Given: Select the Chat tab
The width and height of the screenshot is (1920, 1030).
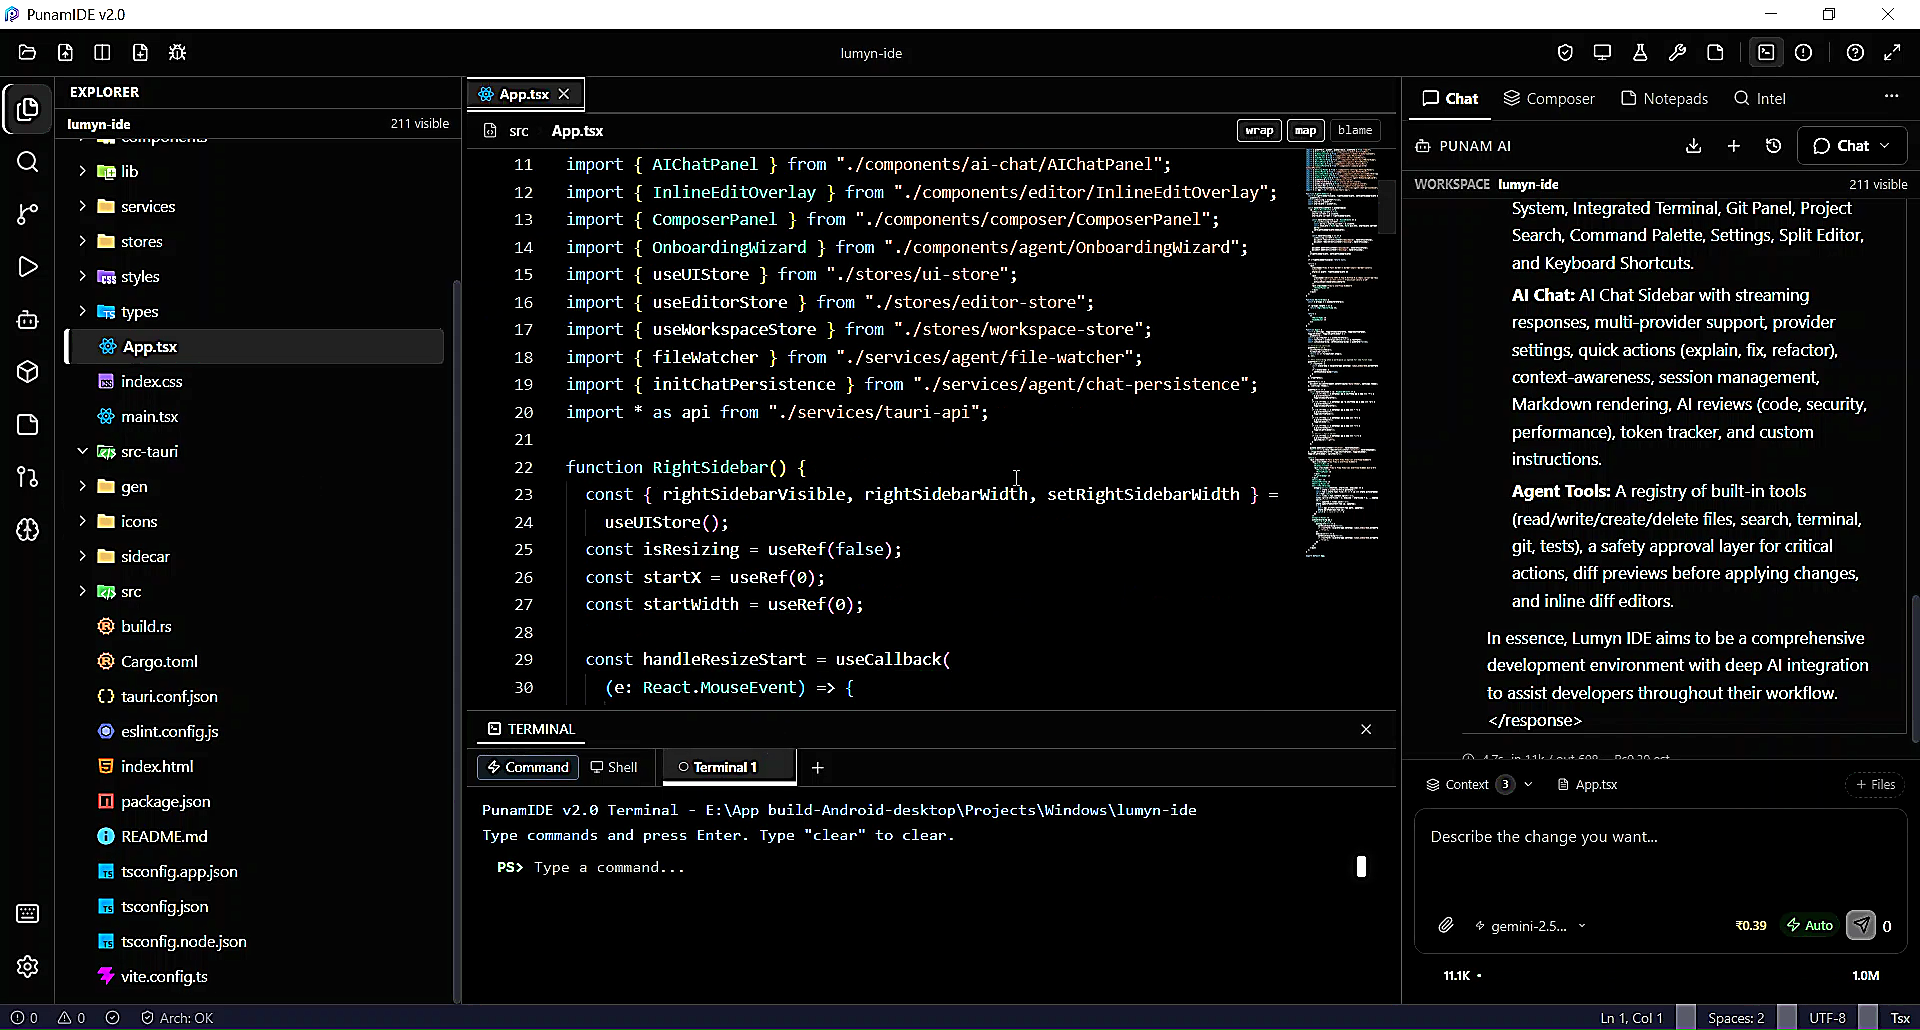Looking at the screenshot, I should pyautogui.click(x=1450, y=98).
